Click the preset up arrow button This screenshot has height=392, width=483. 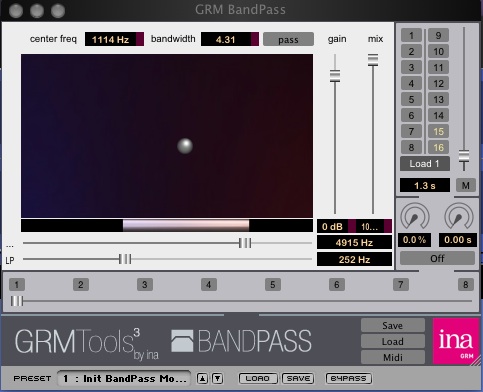202,378
